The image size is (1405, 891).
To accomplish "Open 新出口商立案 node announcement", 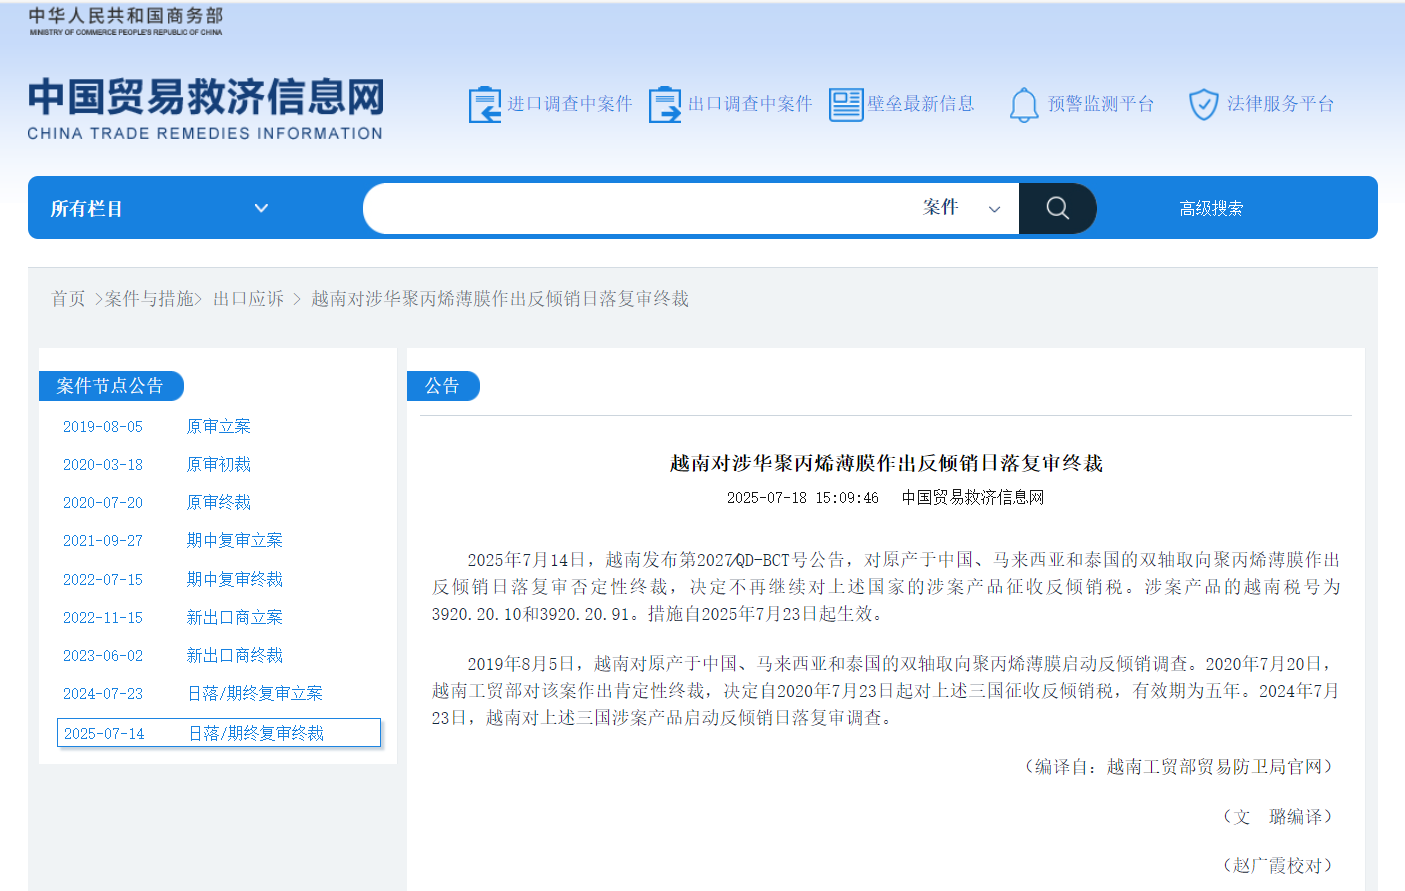I will point(235,618).
